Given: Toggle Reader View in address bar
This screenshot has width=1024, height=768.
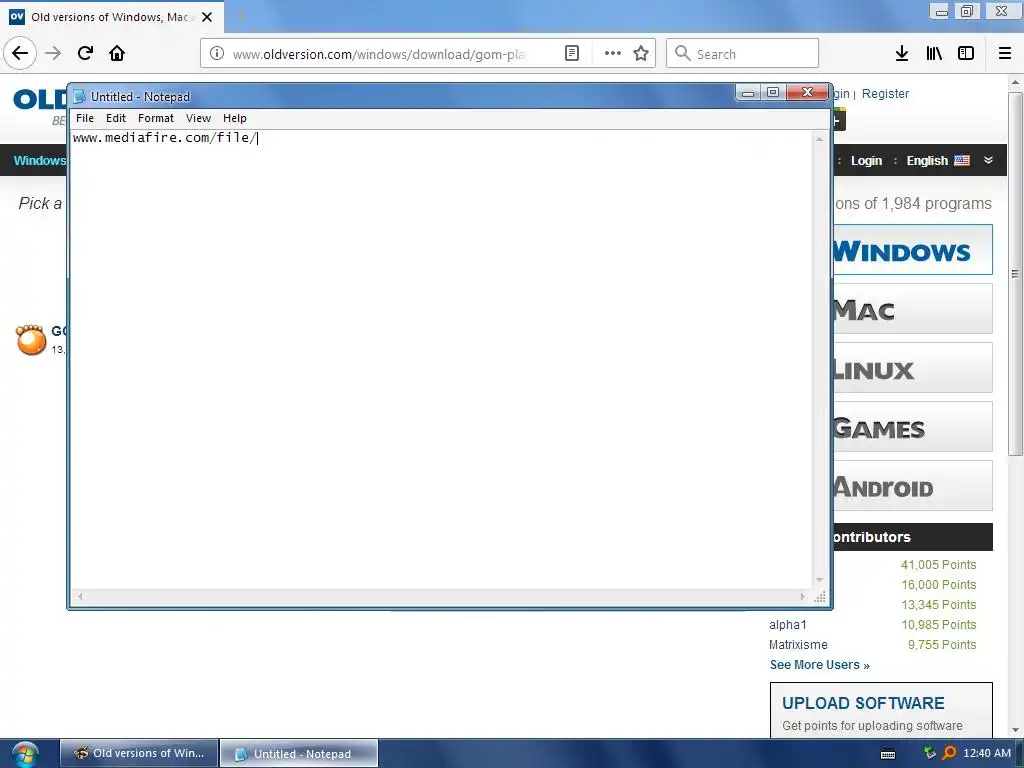Looking at the screenshot, I should pyautogui.click(x=571, y=54).
